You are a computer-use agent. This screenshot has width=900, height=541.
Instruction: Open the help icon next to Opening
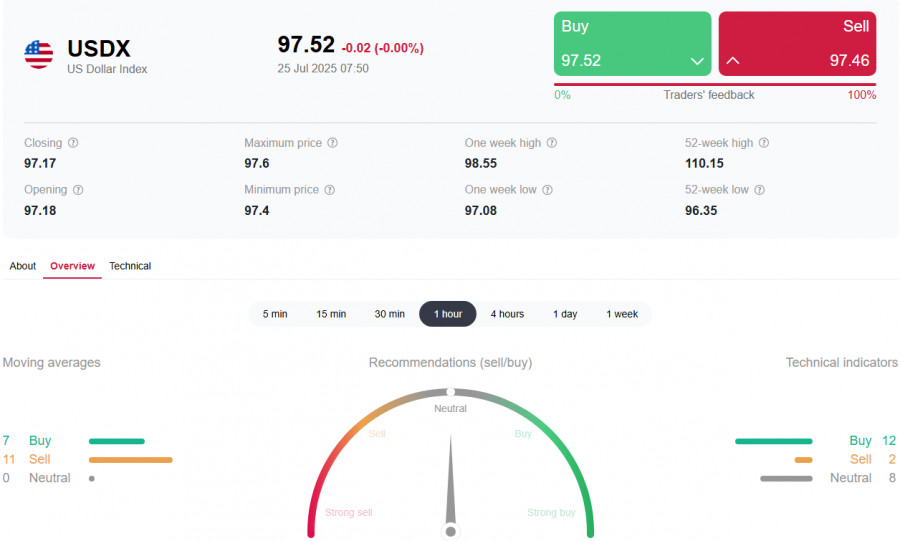(78, 190)
